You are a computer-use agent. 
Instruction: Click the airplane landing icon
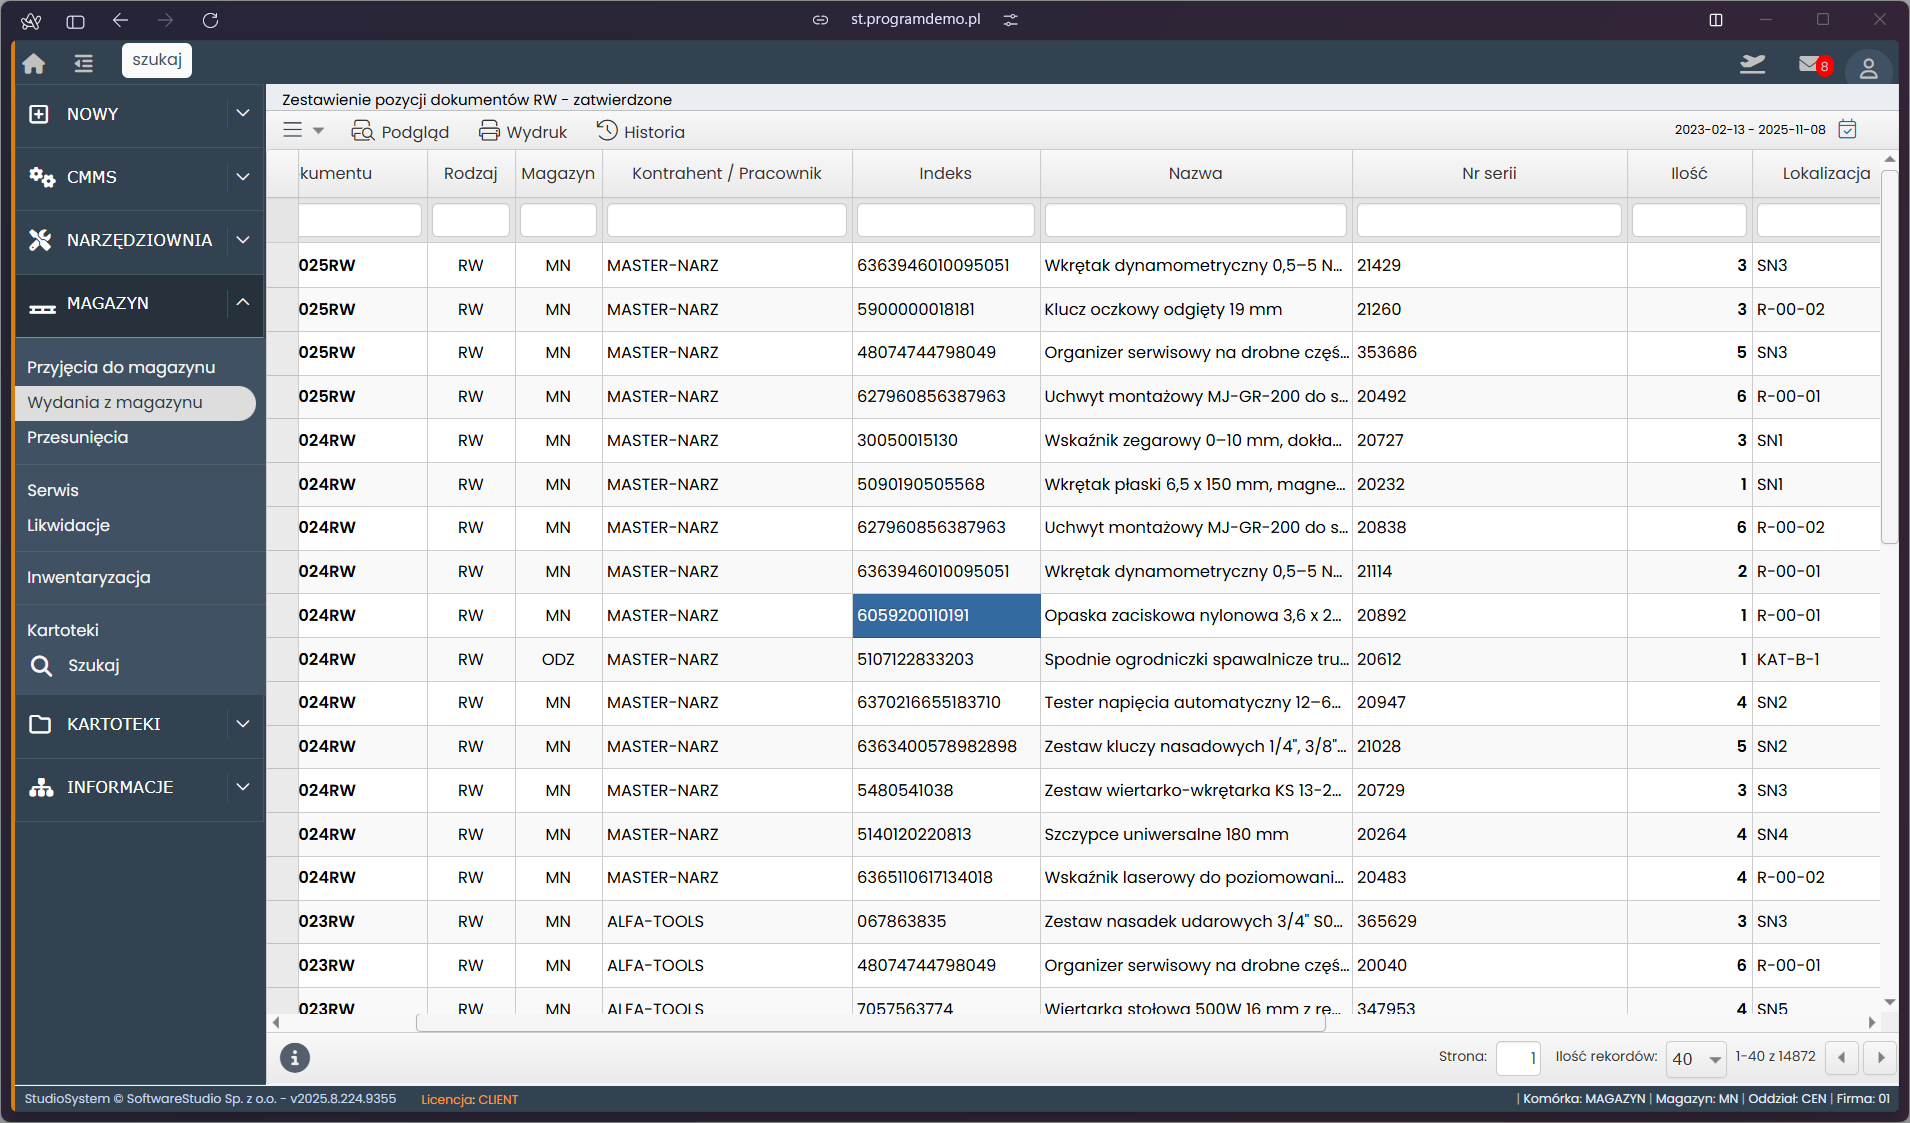(1752, 64)
